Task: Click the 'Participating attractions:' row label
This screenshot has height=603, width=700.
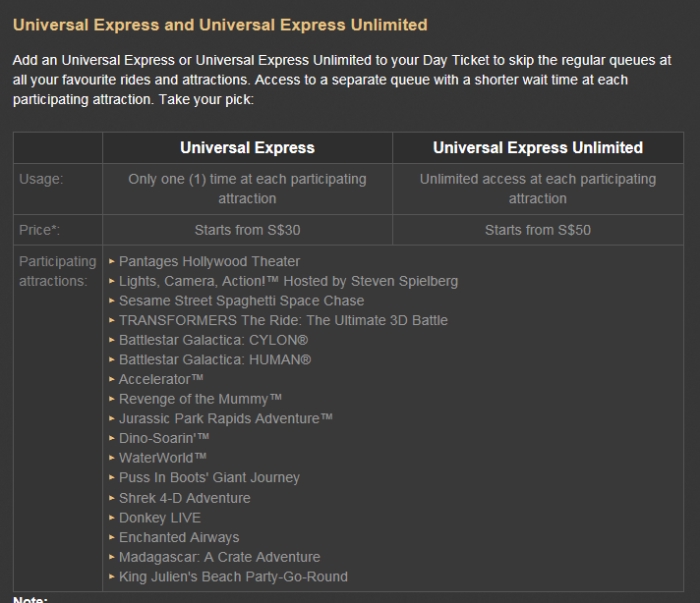Action: click(x=58, y=271)
